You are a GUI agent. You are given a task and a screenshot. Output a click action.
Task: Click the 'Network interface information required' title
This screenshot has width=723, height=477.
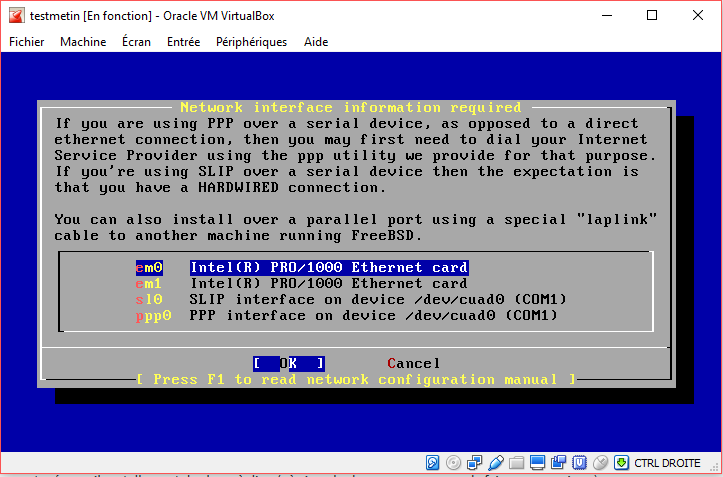tap(351, 107)
